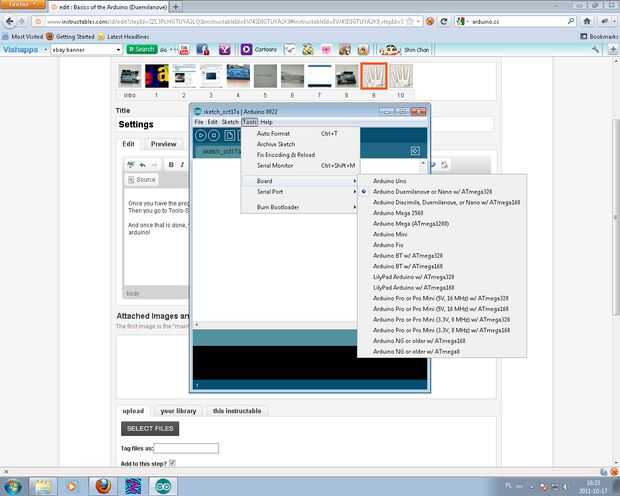Click Bold in the instructable editor

coord(171,165)
